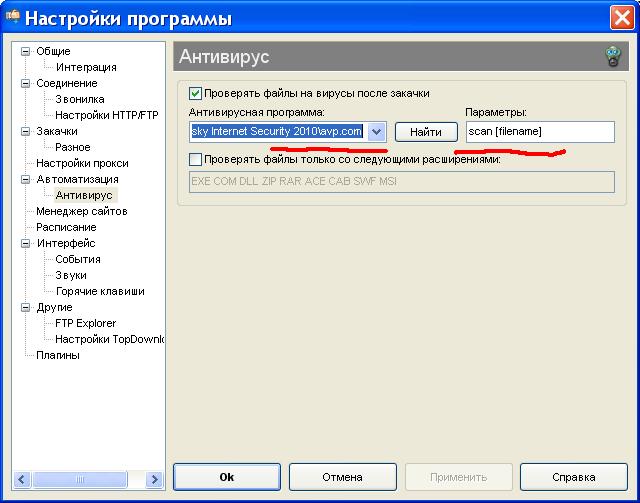Click the tree horizontal scrollbar thumb

tap(80, 479)
